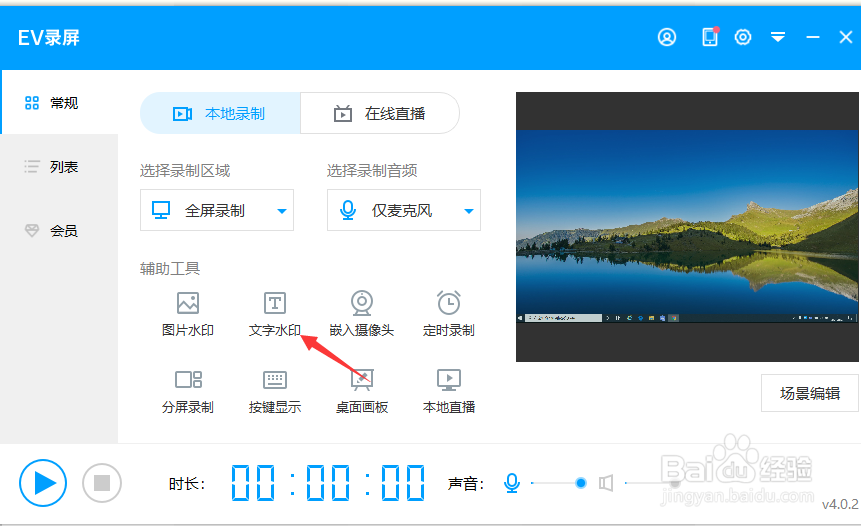861x526 pixels.
Task: Open the title bar dropdown menu triangle
Action: (x=778, y=37)
